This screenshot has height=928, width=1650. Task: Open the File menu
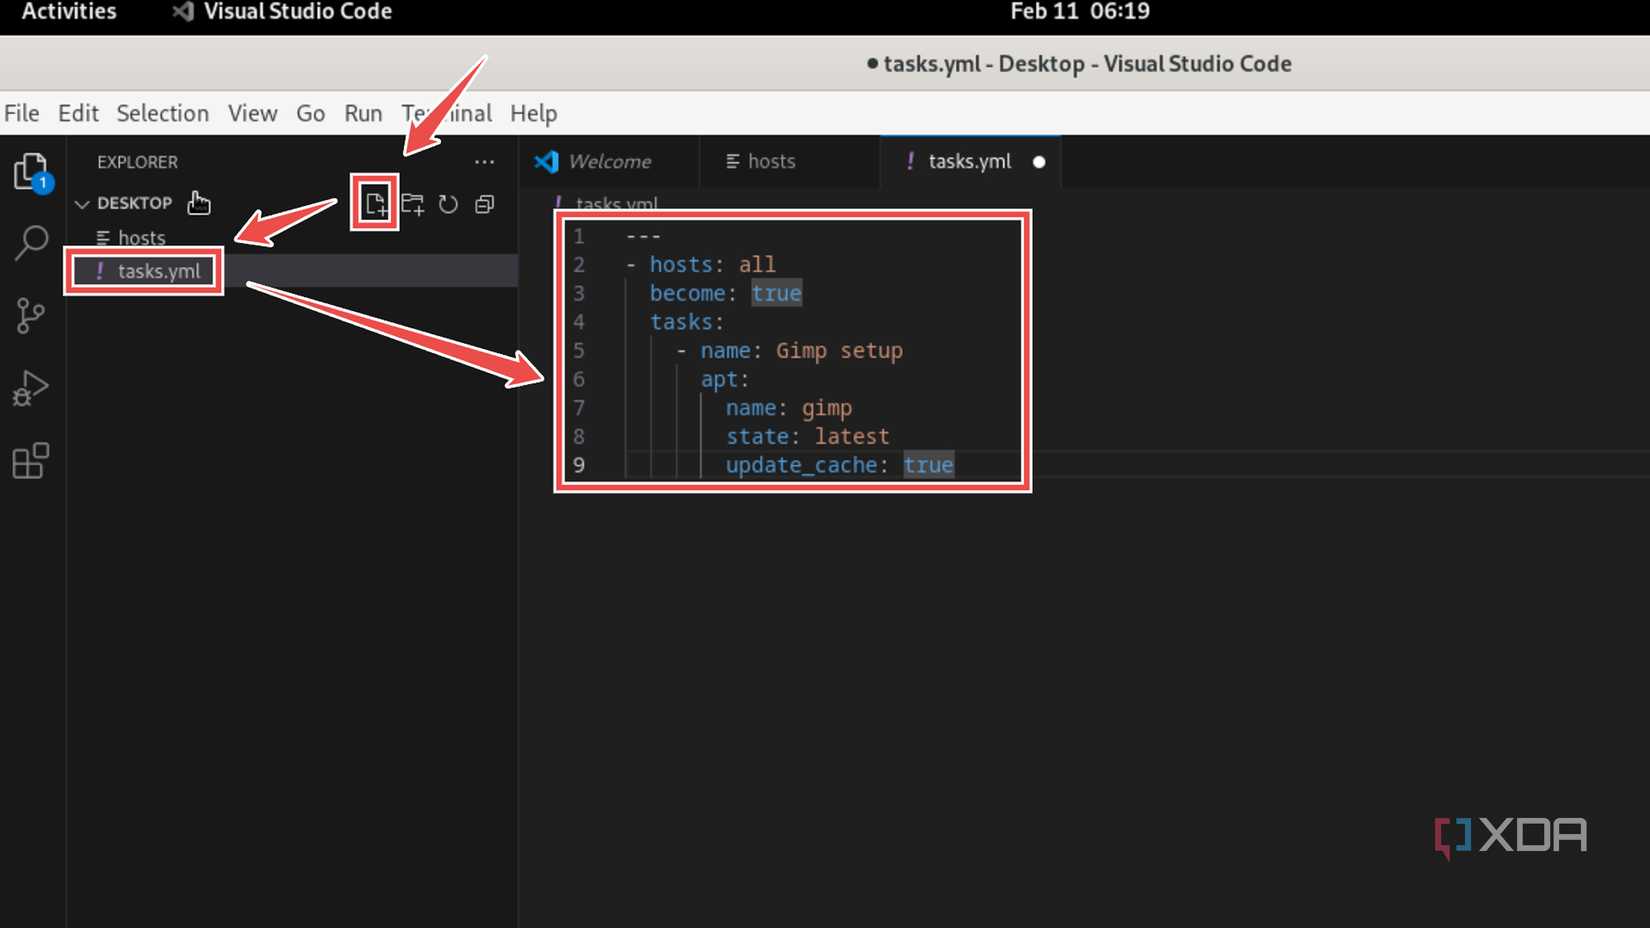click(x=22, y=113)
